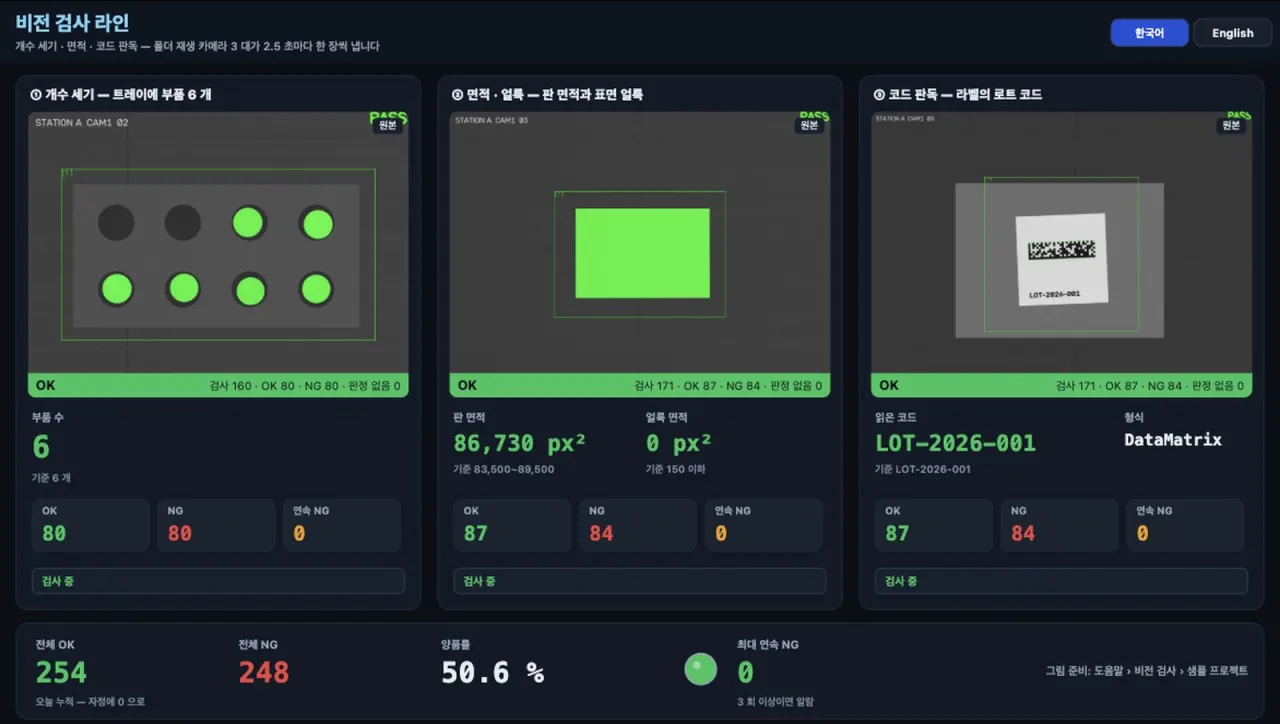
Task: Click the note "3 회 이상이면 알람"
Action: [775, 702]
